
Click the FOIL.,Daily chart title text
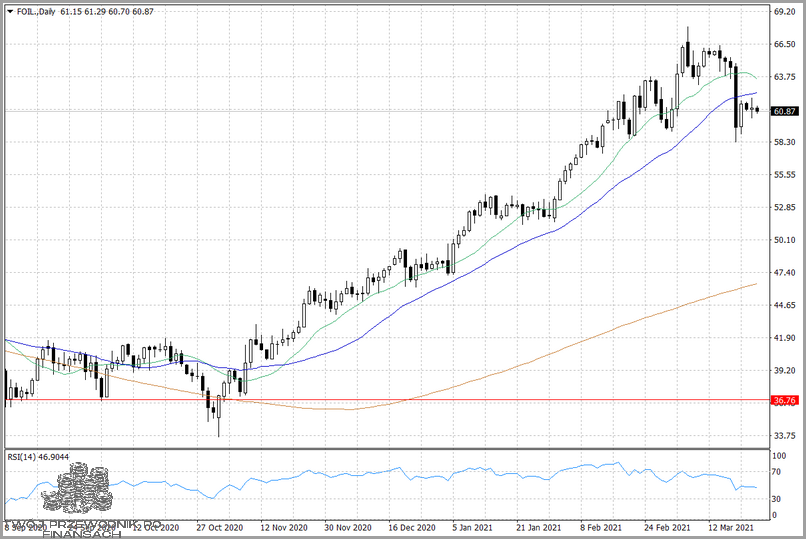[x=36, y=11]
